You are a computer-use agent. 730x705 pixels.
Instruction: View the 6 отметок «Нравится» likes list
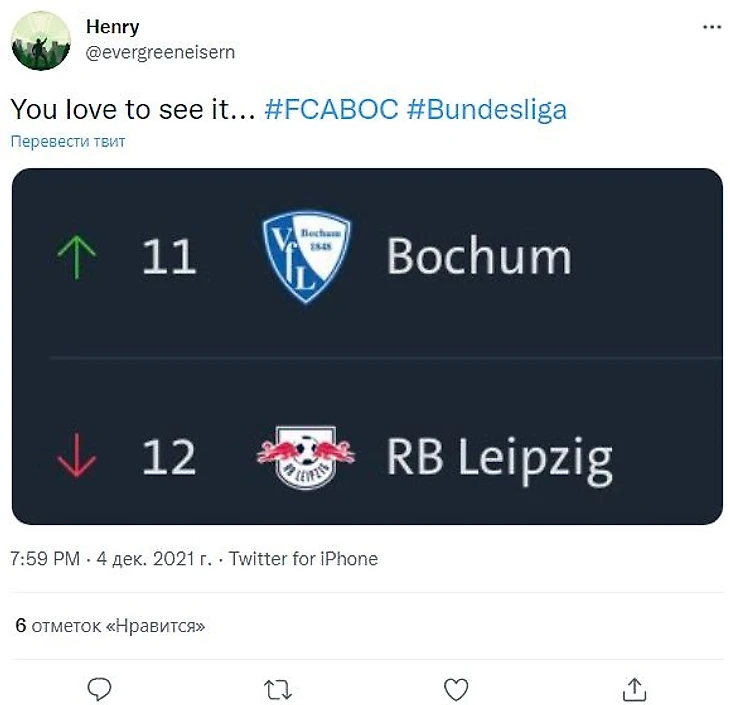110,626
